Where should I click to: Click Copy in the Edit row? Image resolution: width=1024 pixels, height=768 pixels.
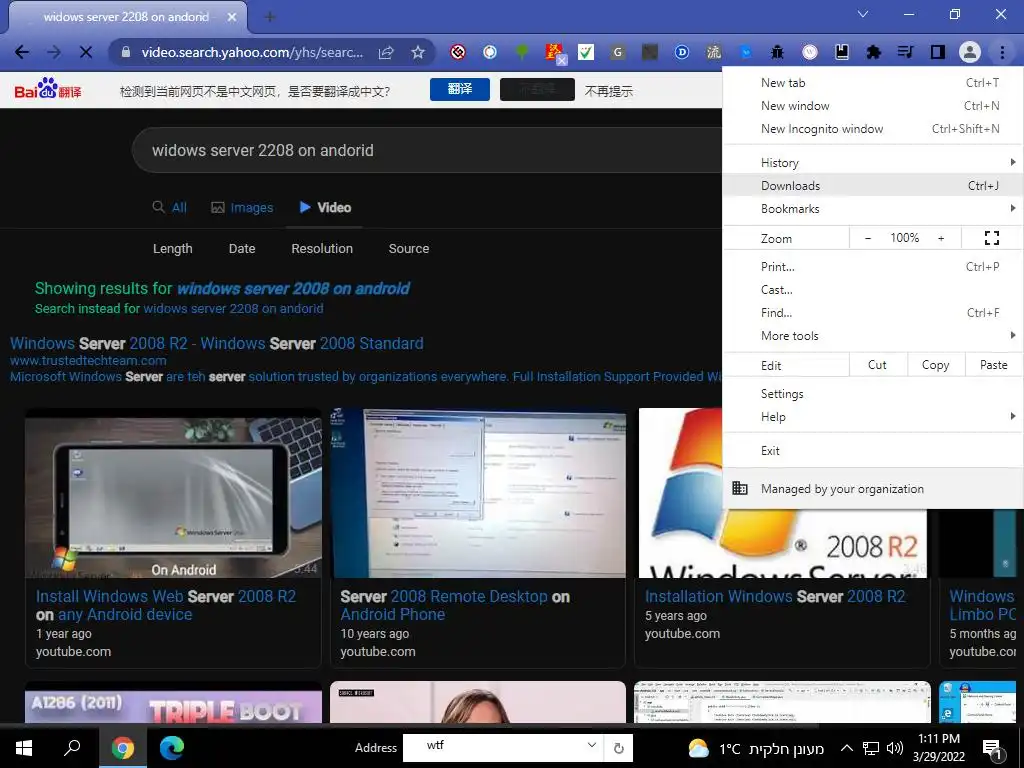point(935,365)
